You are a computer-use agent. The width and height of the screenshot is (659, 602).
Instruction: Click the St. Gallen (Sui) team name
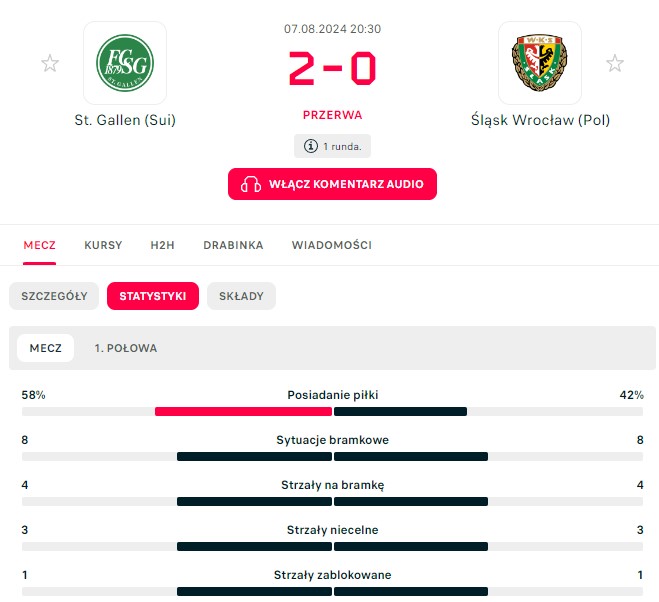click(125, 120)
